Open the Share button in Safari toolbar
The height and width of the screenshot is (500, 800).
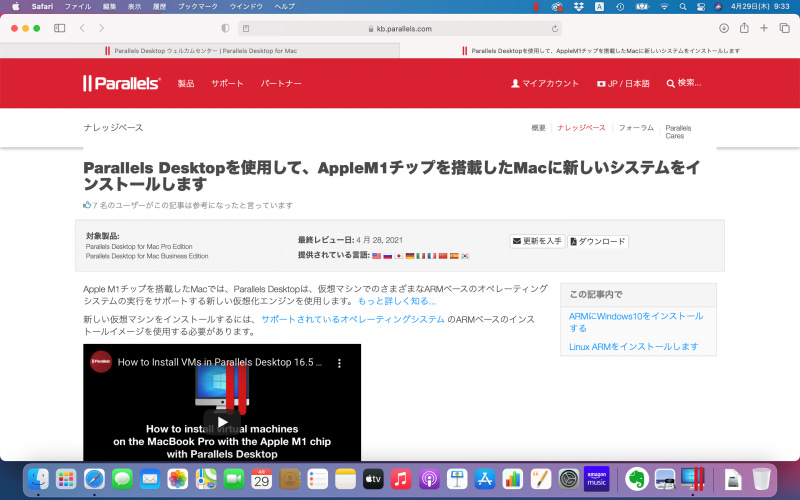coord(744,28)
